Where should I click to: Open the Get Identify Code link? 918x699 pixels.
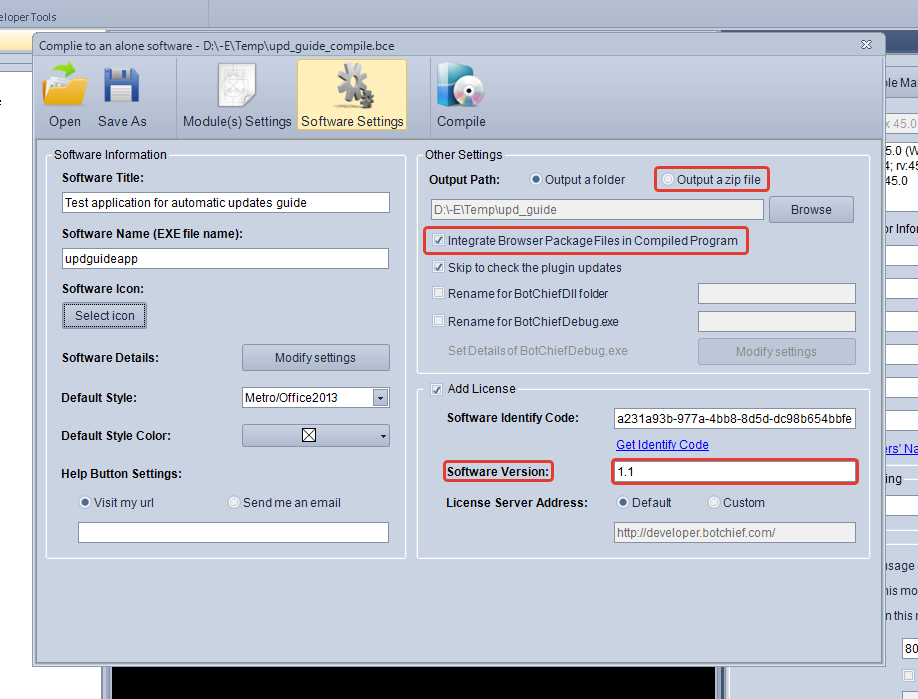click(662, 445)
